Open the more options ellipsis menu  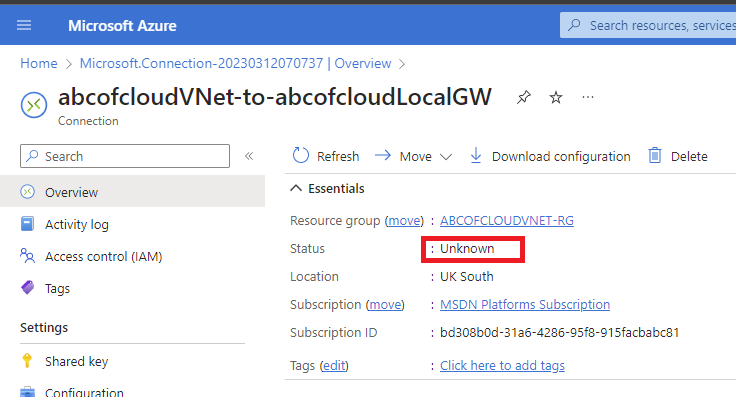(x=588, y=97)
